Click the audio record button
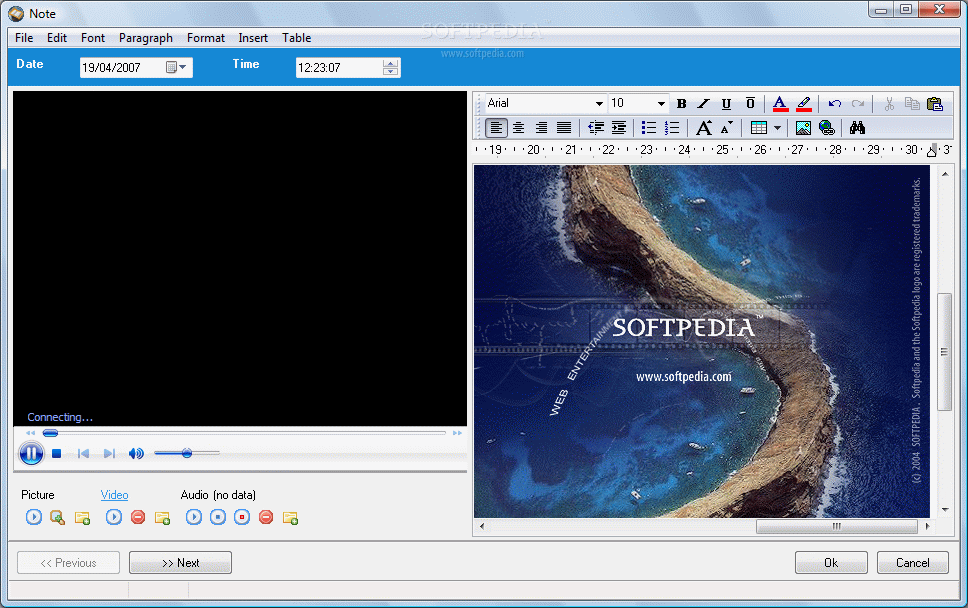The width and height of the screenshot is (968, 608). pos(242,517)
